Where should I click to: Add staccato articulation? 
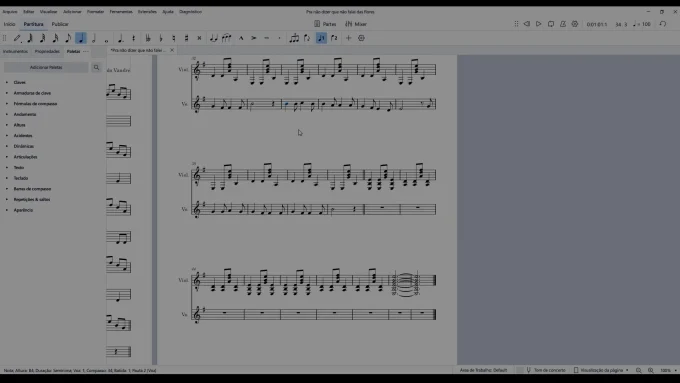point(279,38)
